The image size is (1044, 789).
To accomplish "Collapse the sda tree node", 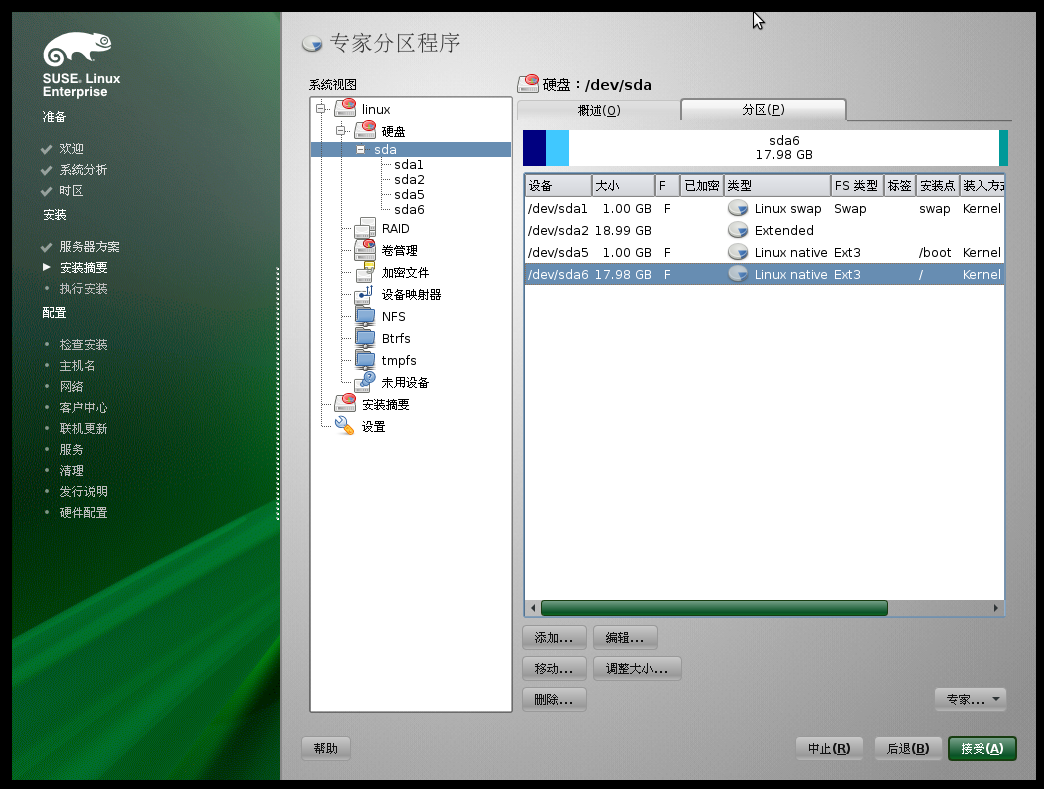I will (362, 149).
